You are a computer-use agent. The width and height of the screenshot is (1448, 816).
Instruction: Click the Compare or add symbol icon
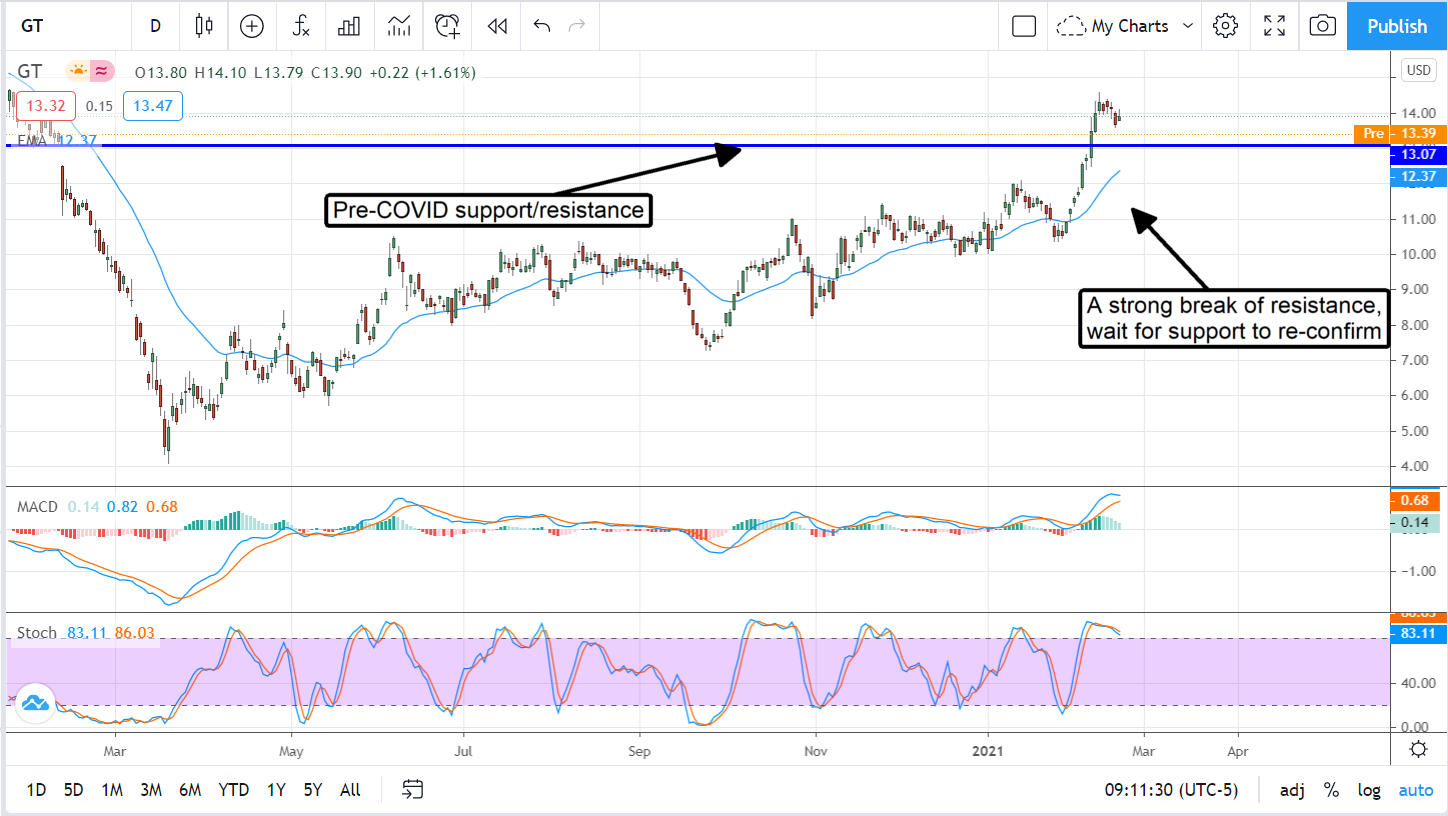252,26
